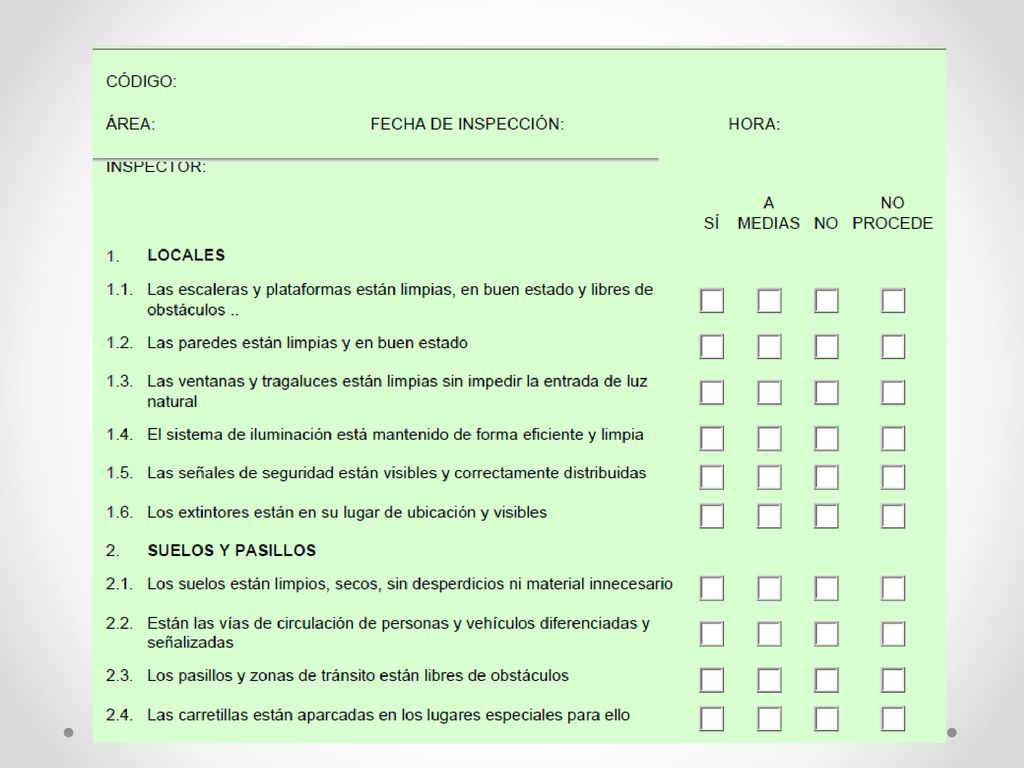Screen dimensions: 1024x768
Task: Mark SÍ for 1.2 paredes limpias
Action: coord(712,347)
